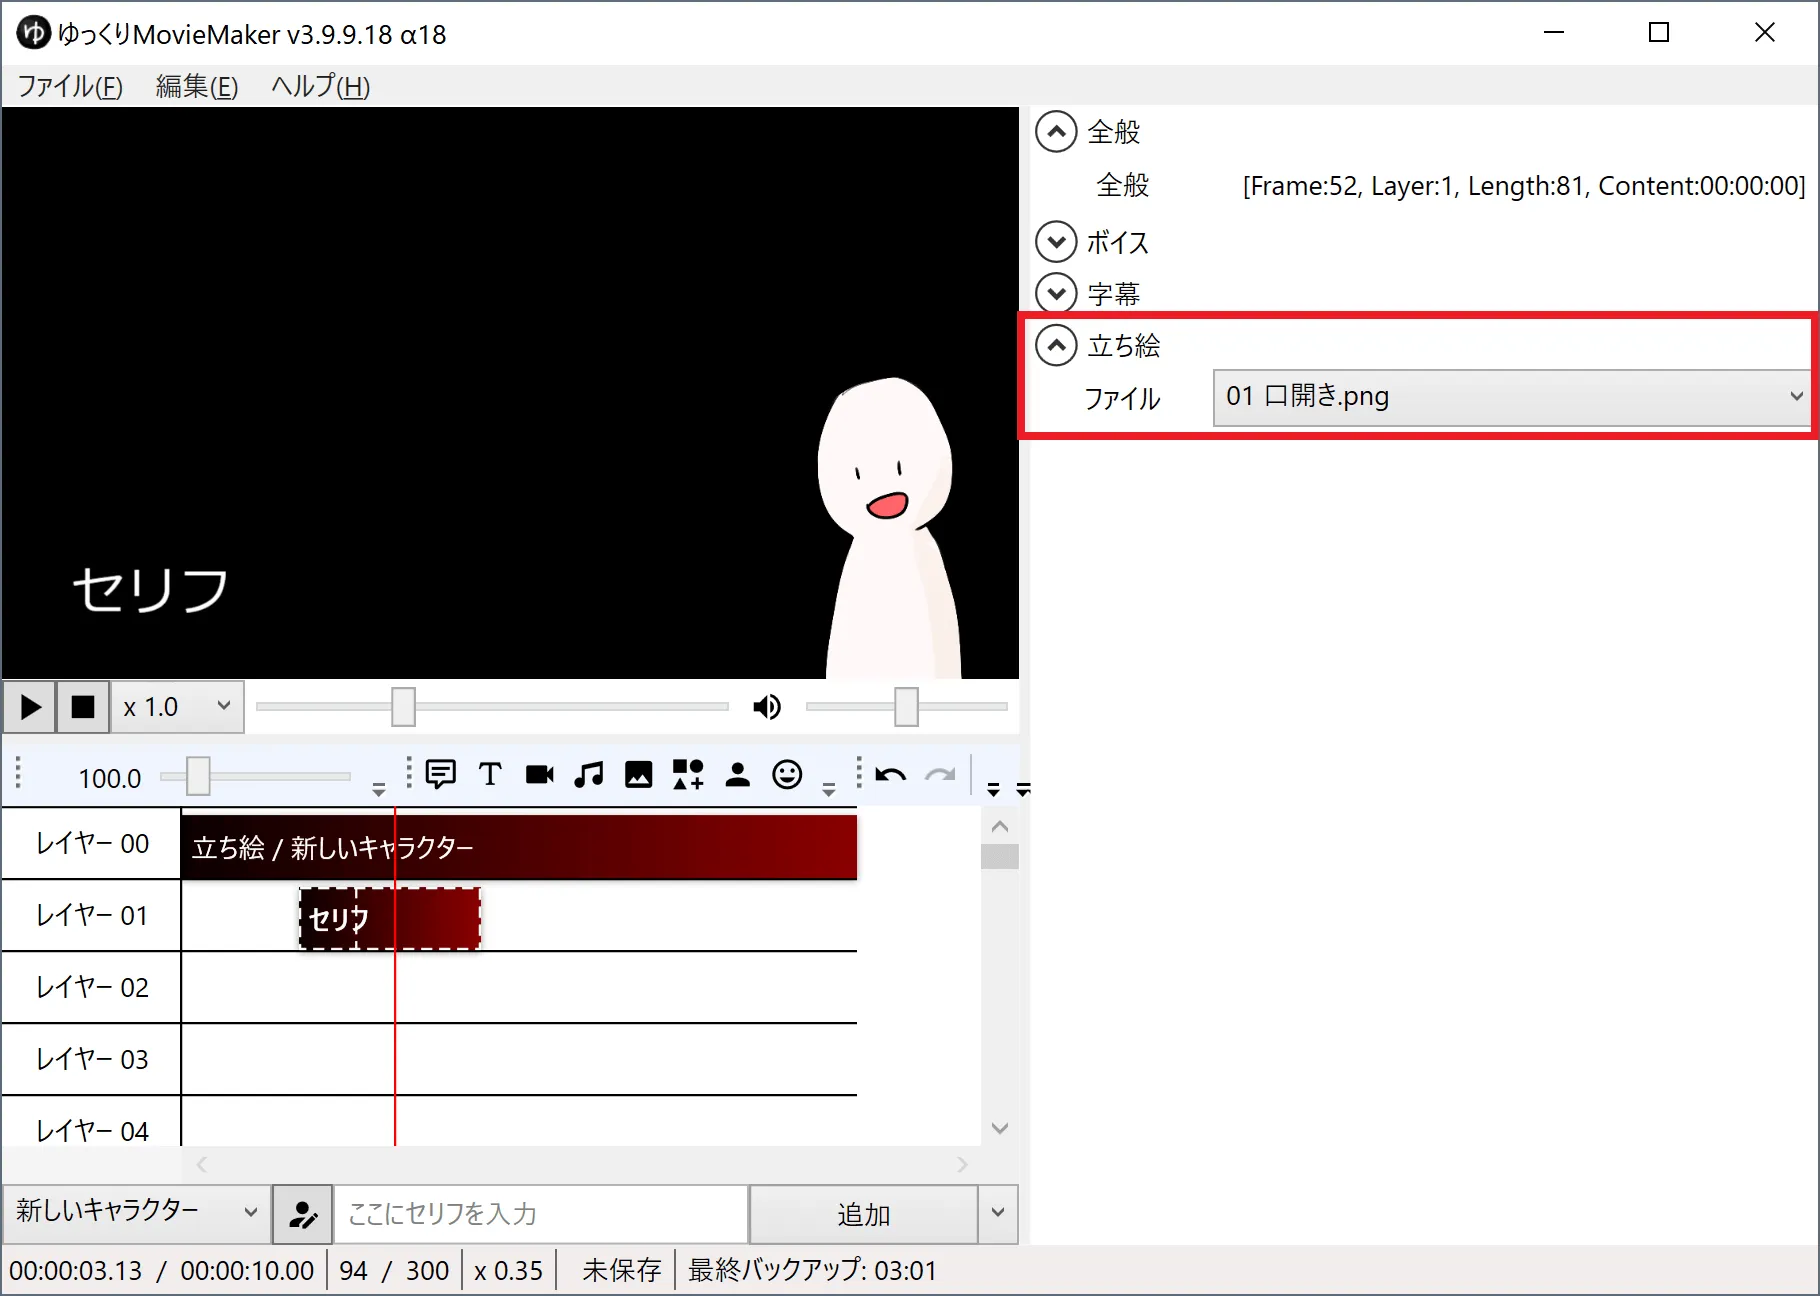Image resolution: width=1820 pixels, height=1296 pixels.
Task: Click the レイヤー 03 label
Action: tap(92, 1060)
